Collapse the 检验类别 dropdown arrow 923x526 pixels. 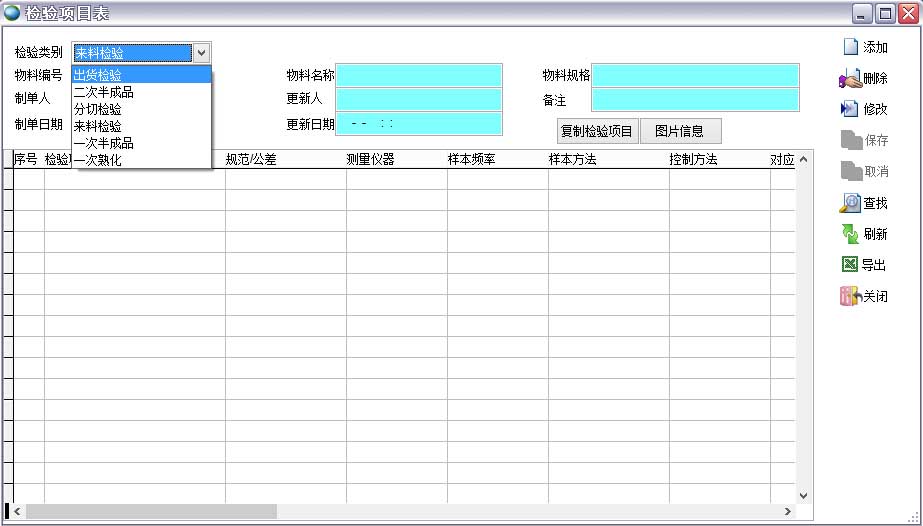pos(201,53)
